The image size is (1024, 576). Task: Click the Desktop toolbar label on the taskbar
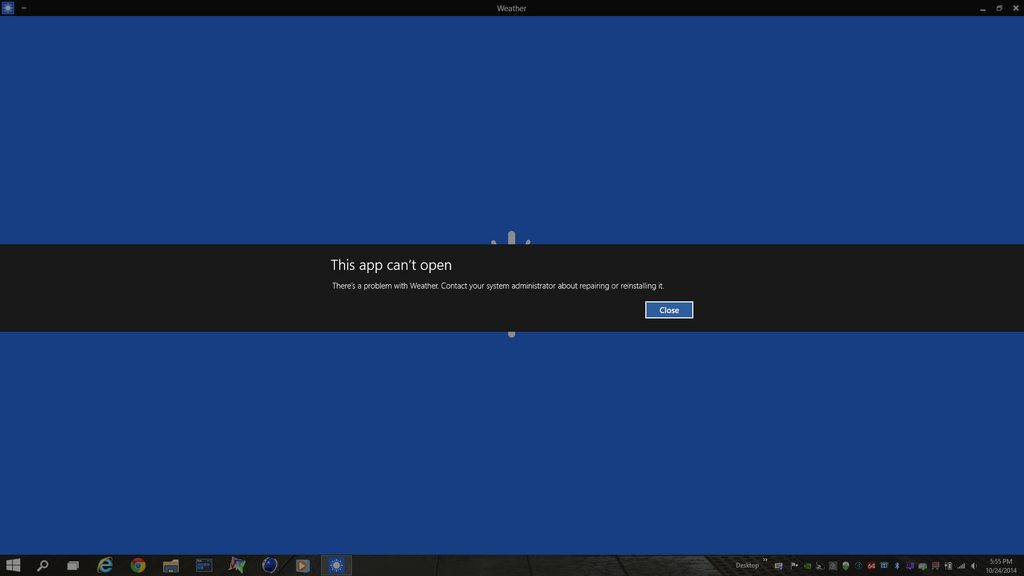click(747, 566)
